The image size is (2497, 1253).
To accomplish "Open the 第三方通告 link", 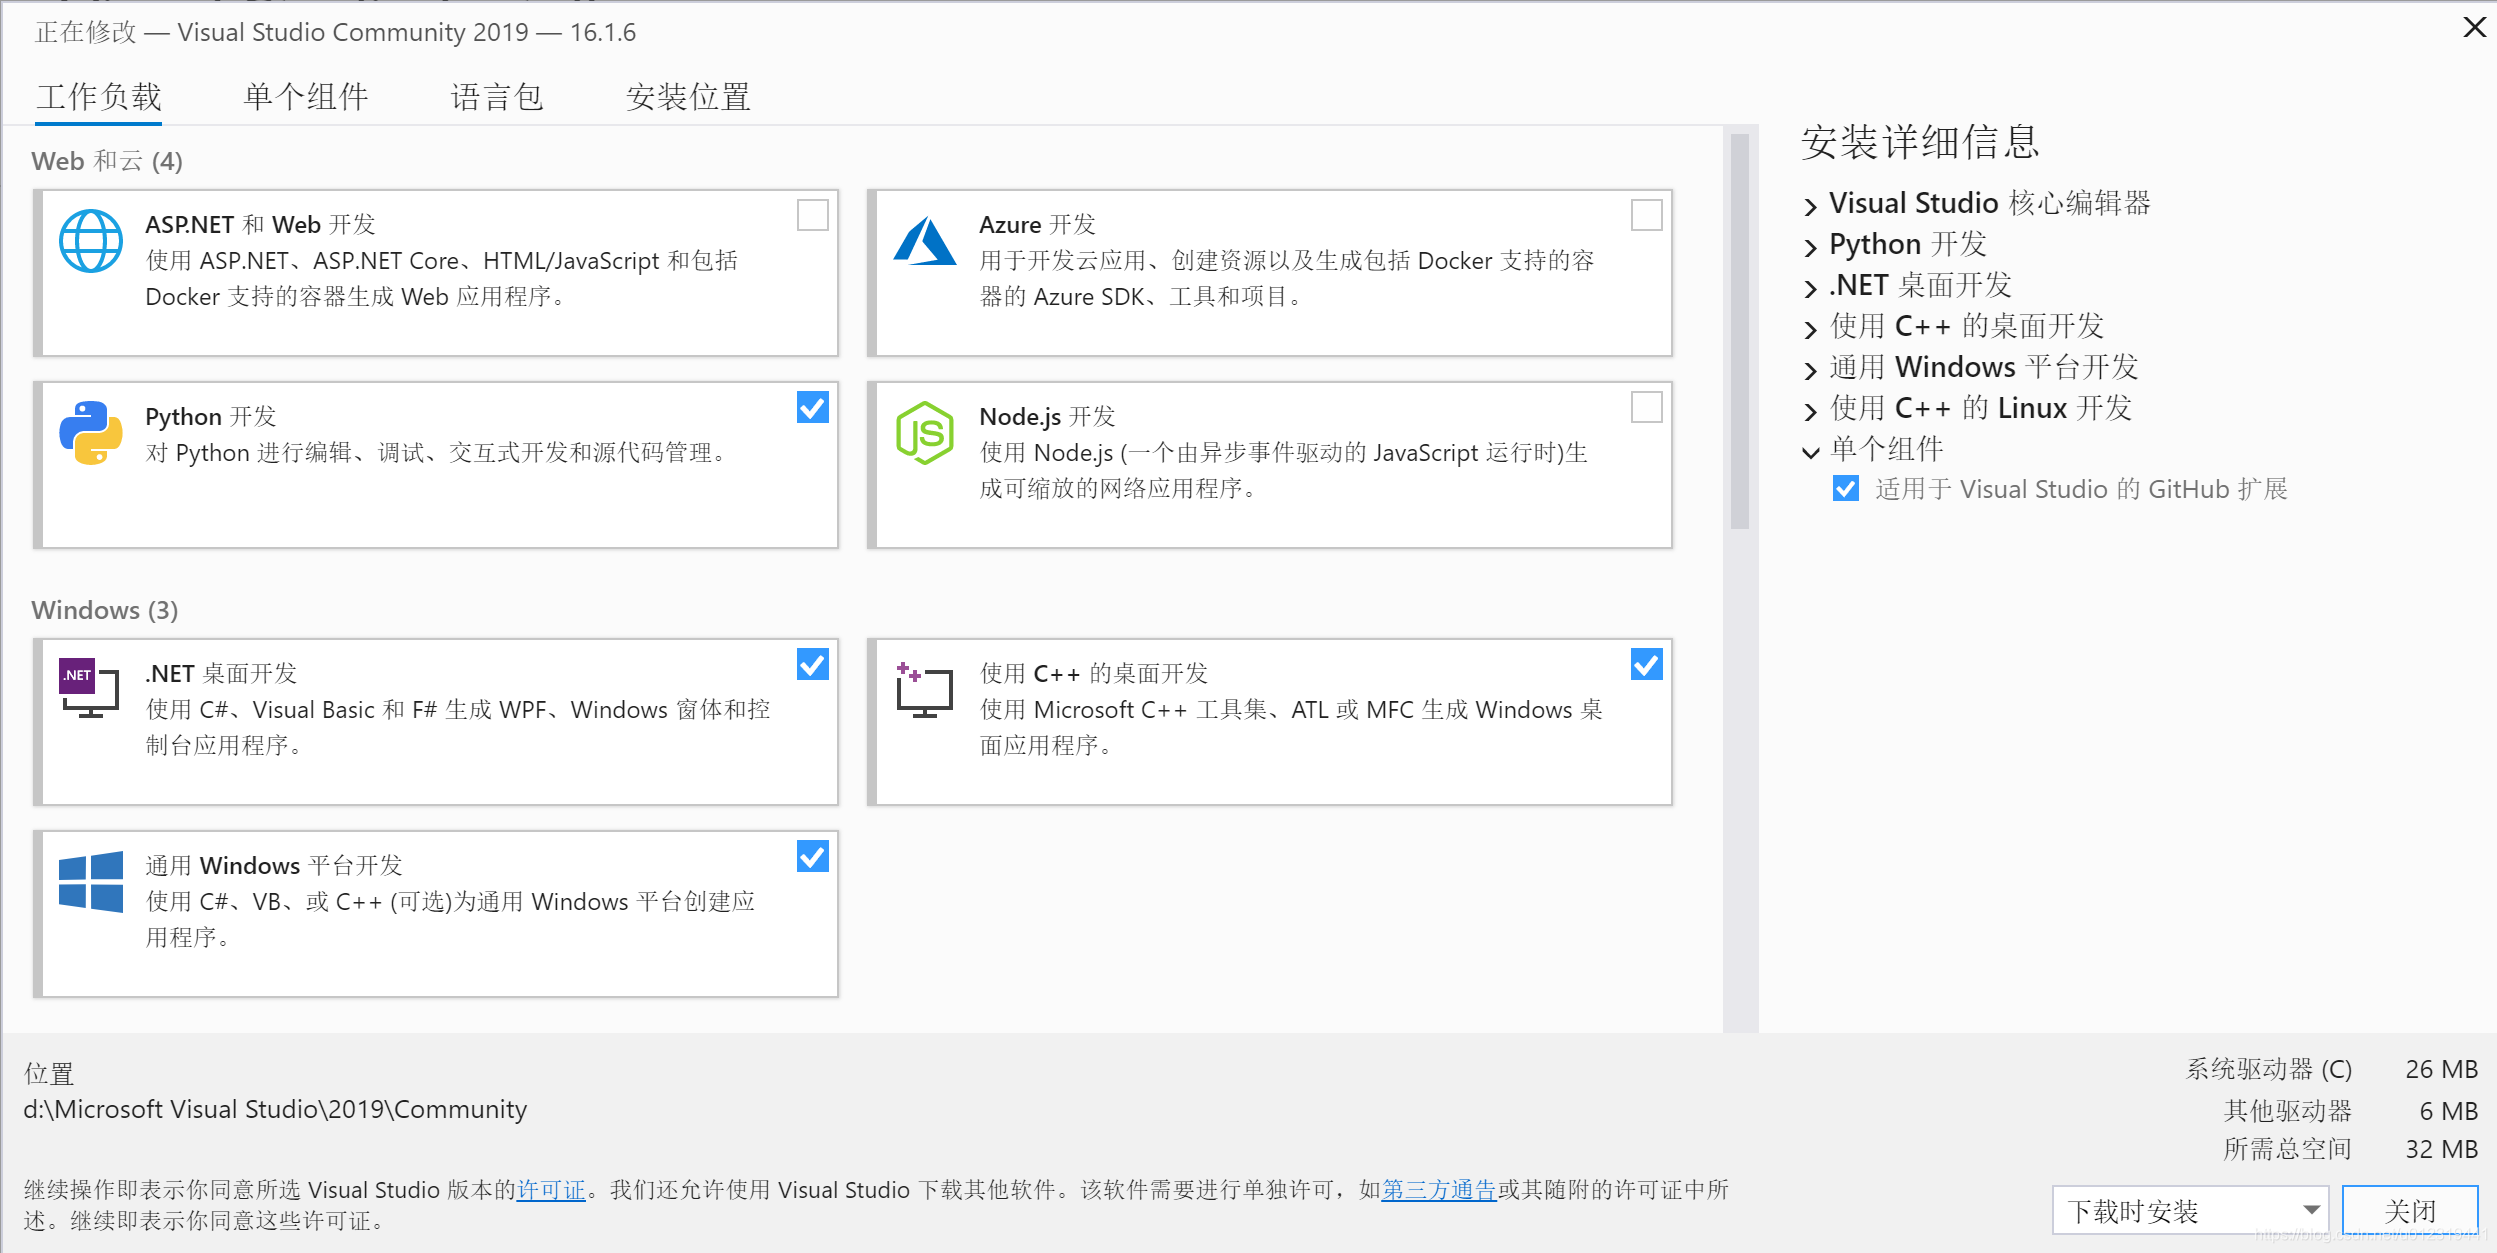I will coord(1439,1190).
